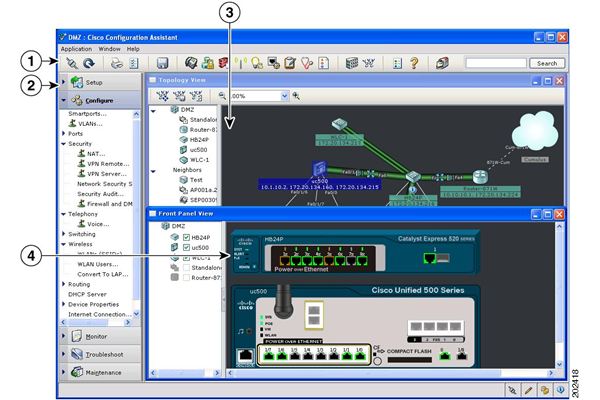The image size is (600, 400).
Task: Open the zoom percentage dropdown in Topology View
Action: coord(284,96)
